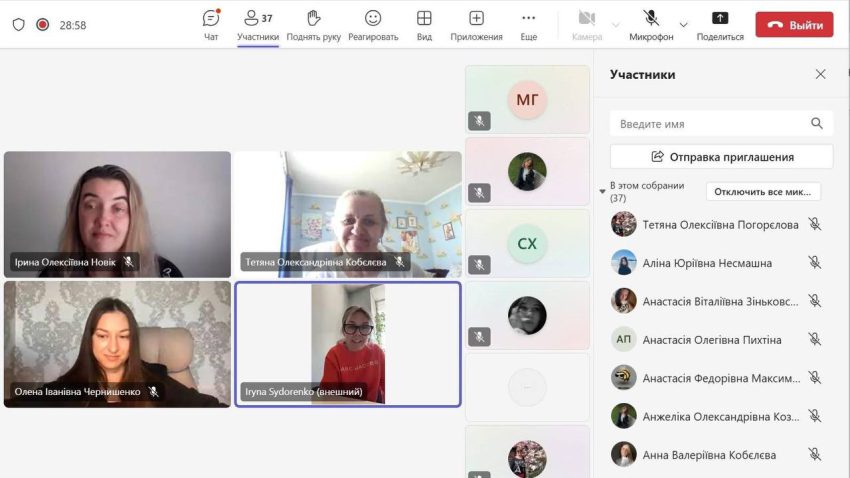Open the Приложения apps menu

click(x=476, y=25)
